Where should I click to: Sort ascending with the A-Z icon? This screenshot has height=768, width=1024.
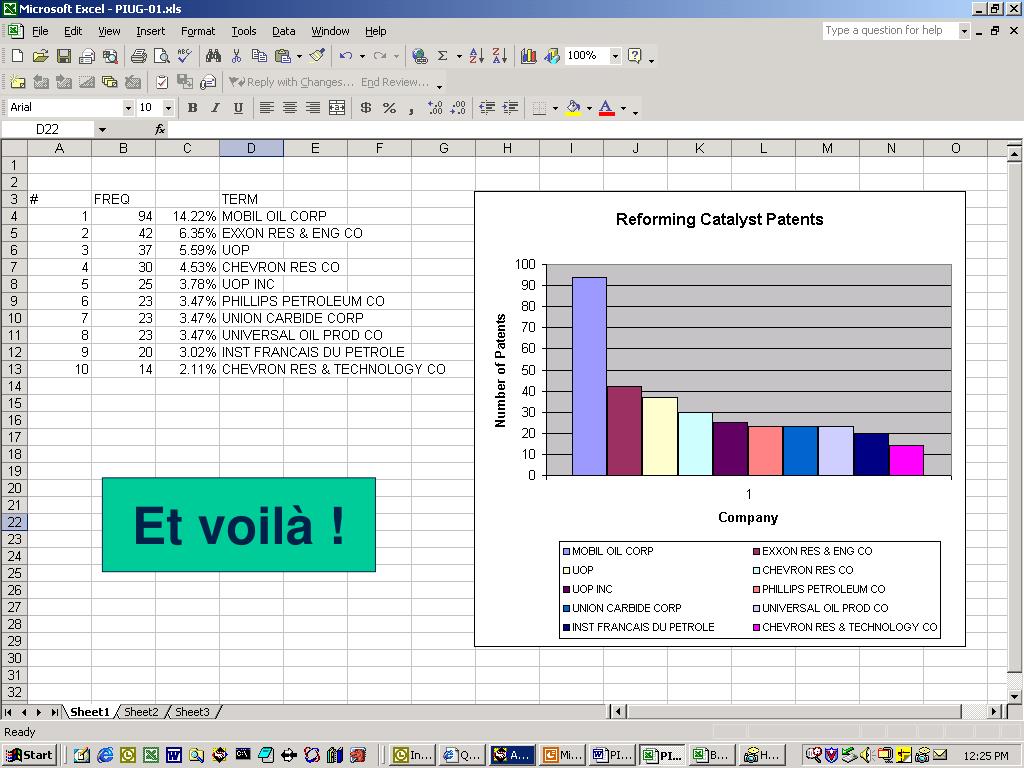(477, 56)
